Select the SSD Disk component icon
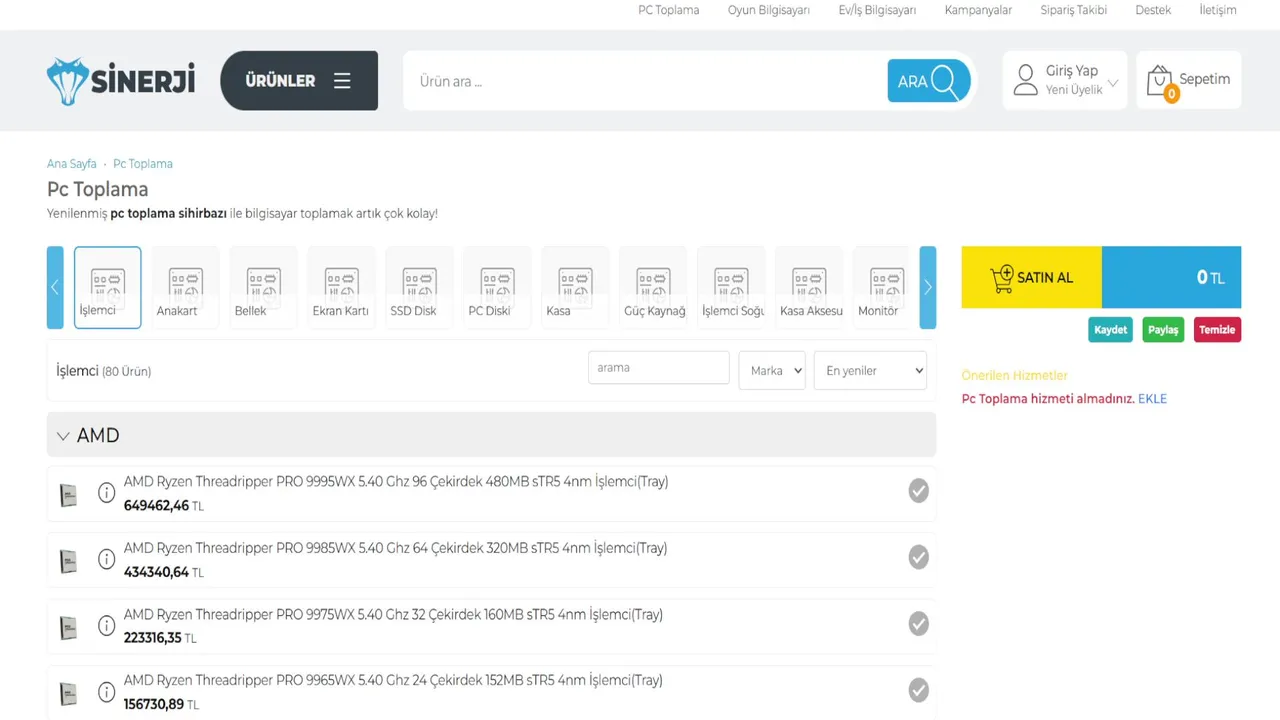 [x=420, y=288]
